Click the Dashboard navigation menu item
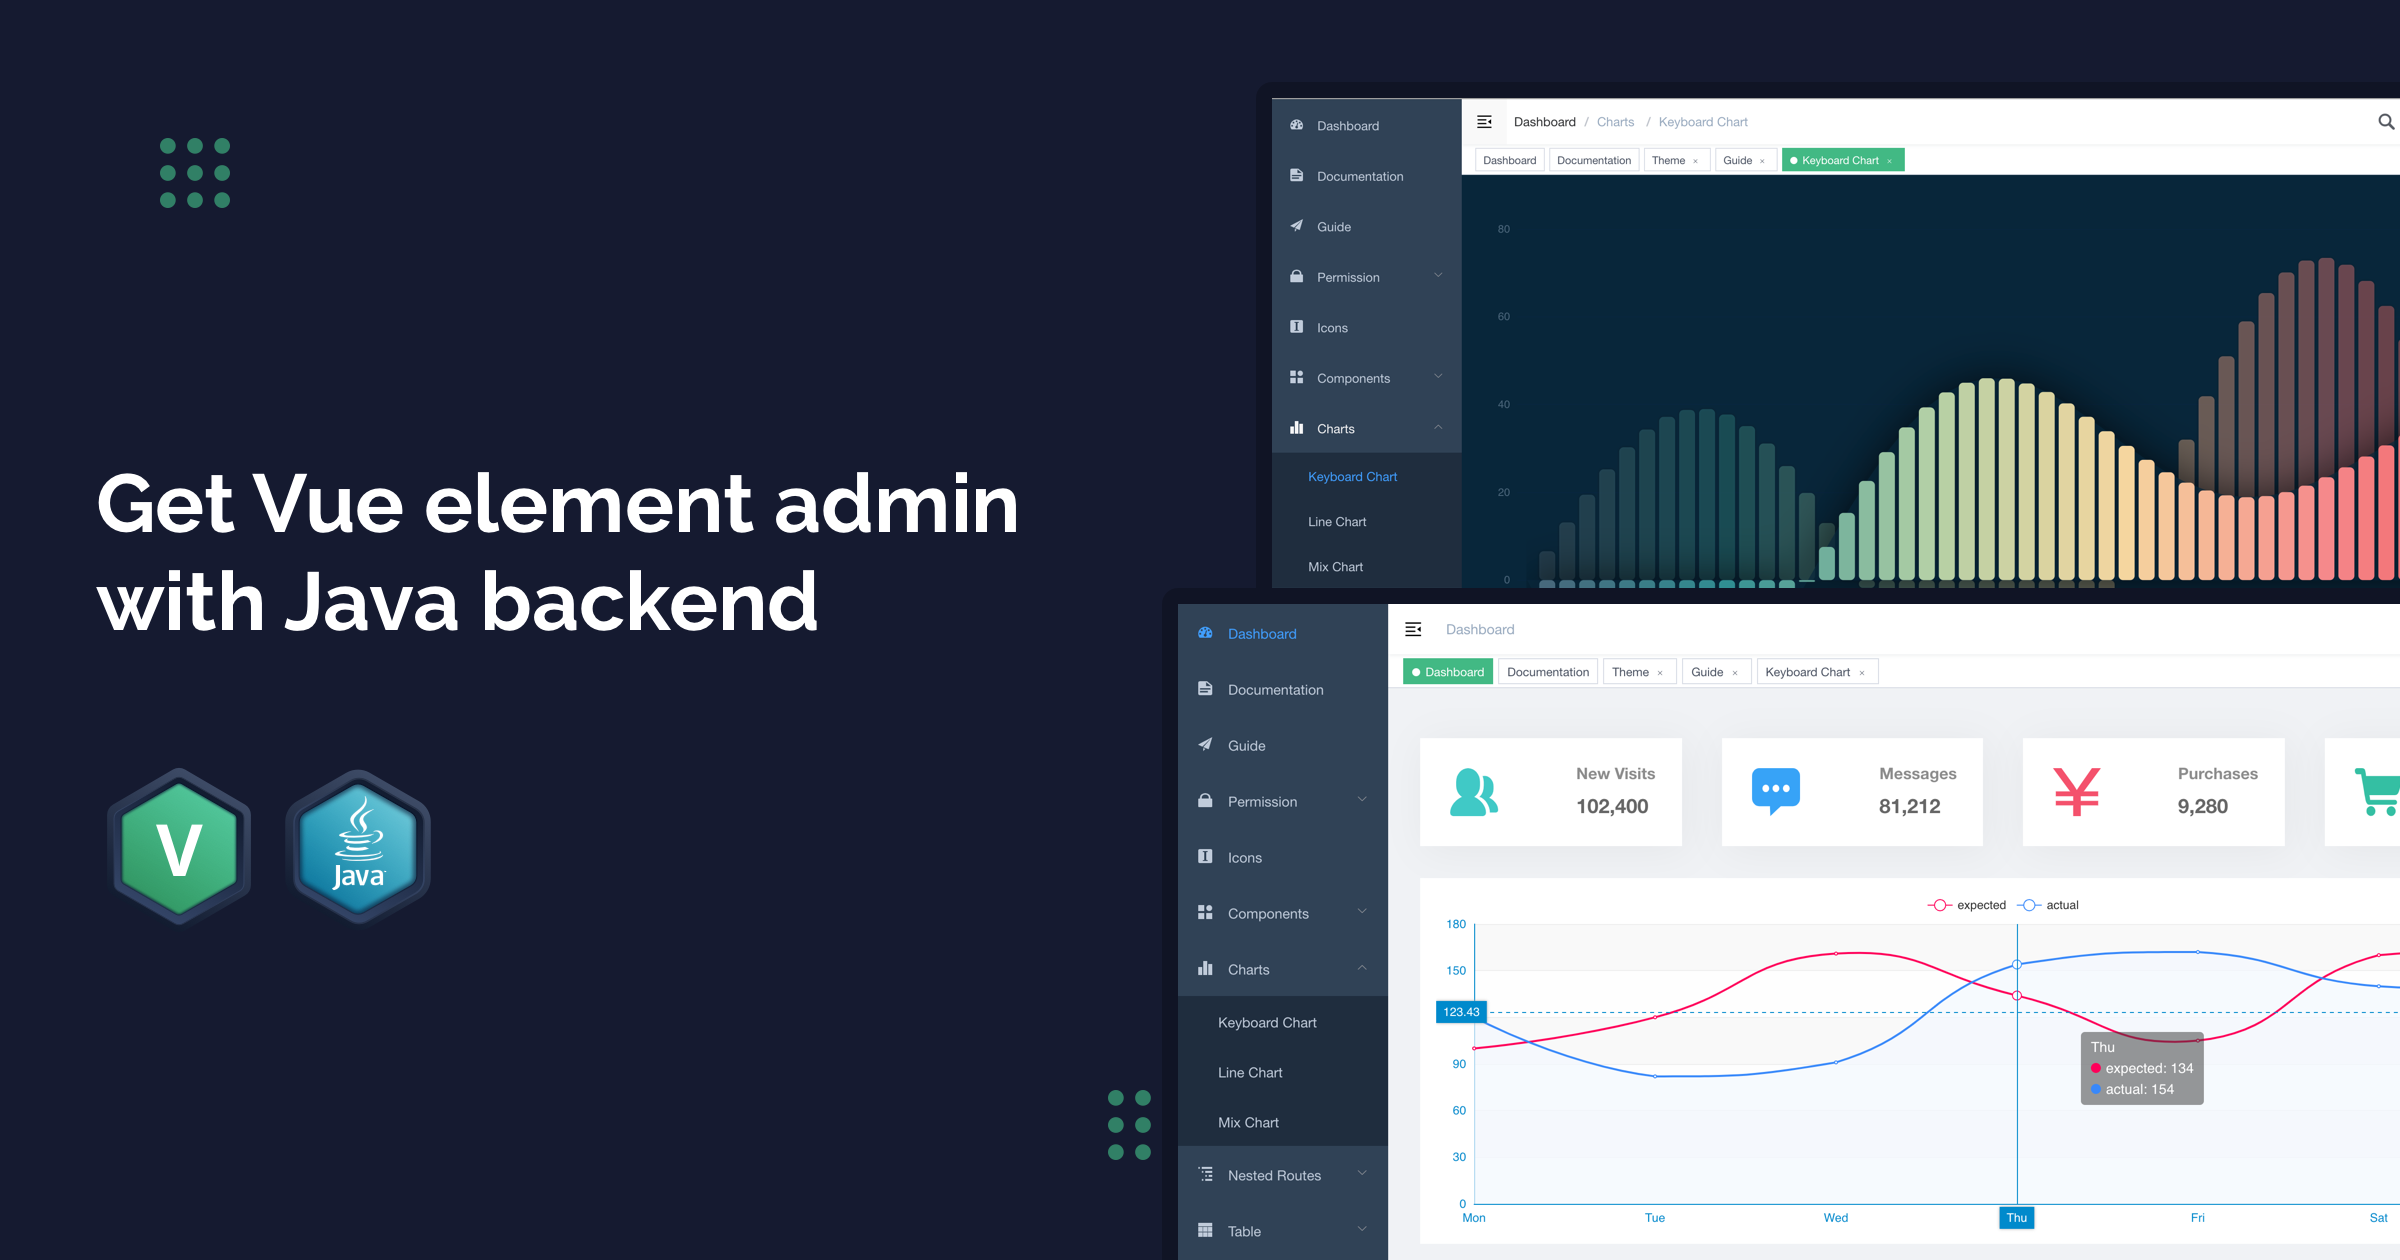This screenshot has height=1260, width=2400. click(x=1262, y=632)
